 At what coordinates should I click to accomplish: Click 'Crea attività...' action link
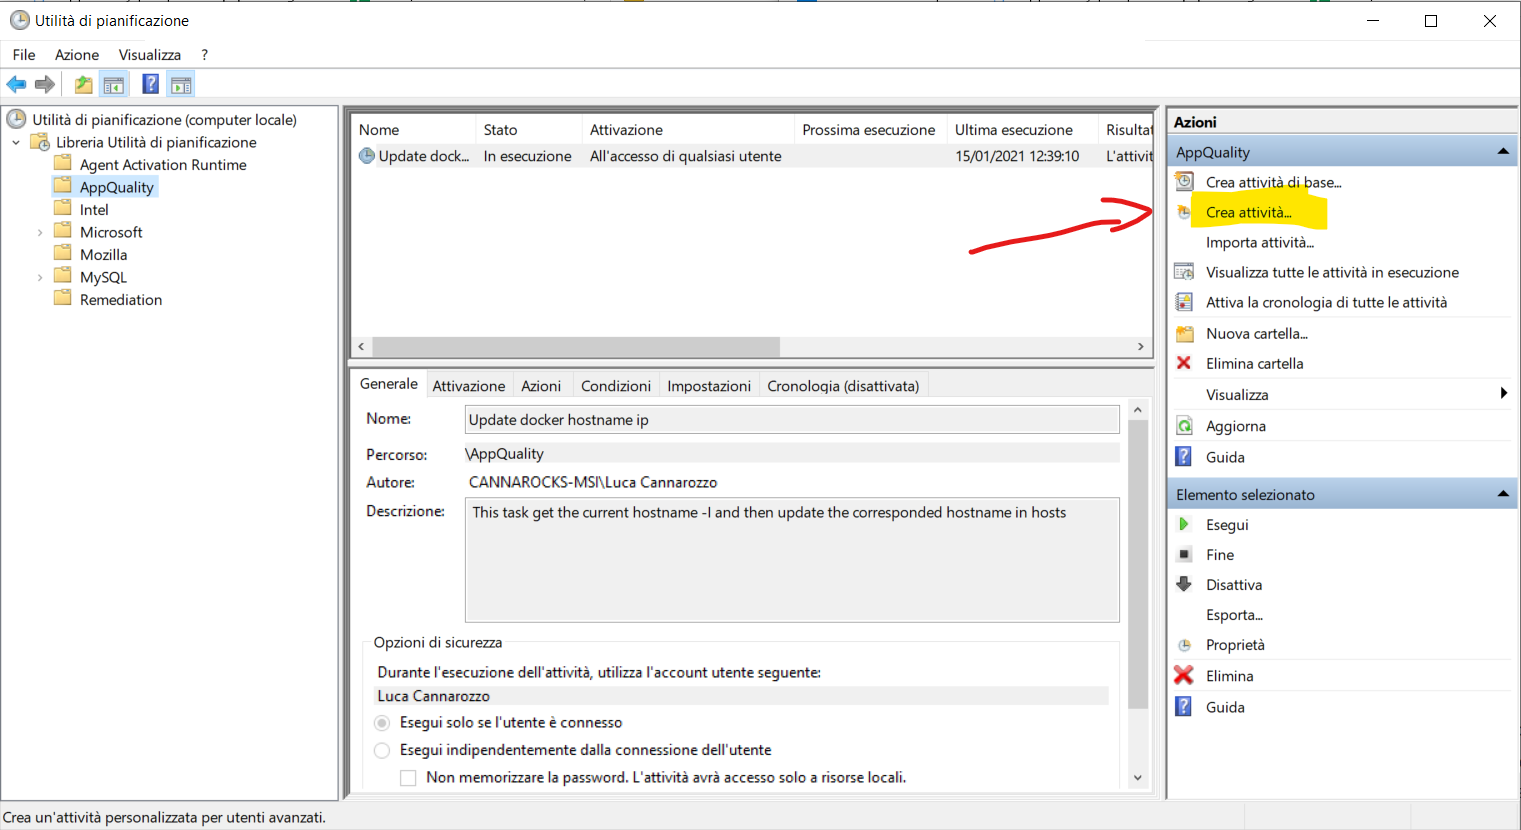click(1249, 212)
